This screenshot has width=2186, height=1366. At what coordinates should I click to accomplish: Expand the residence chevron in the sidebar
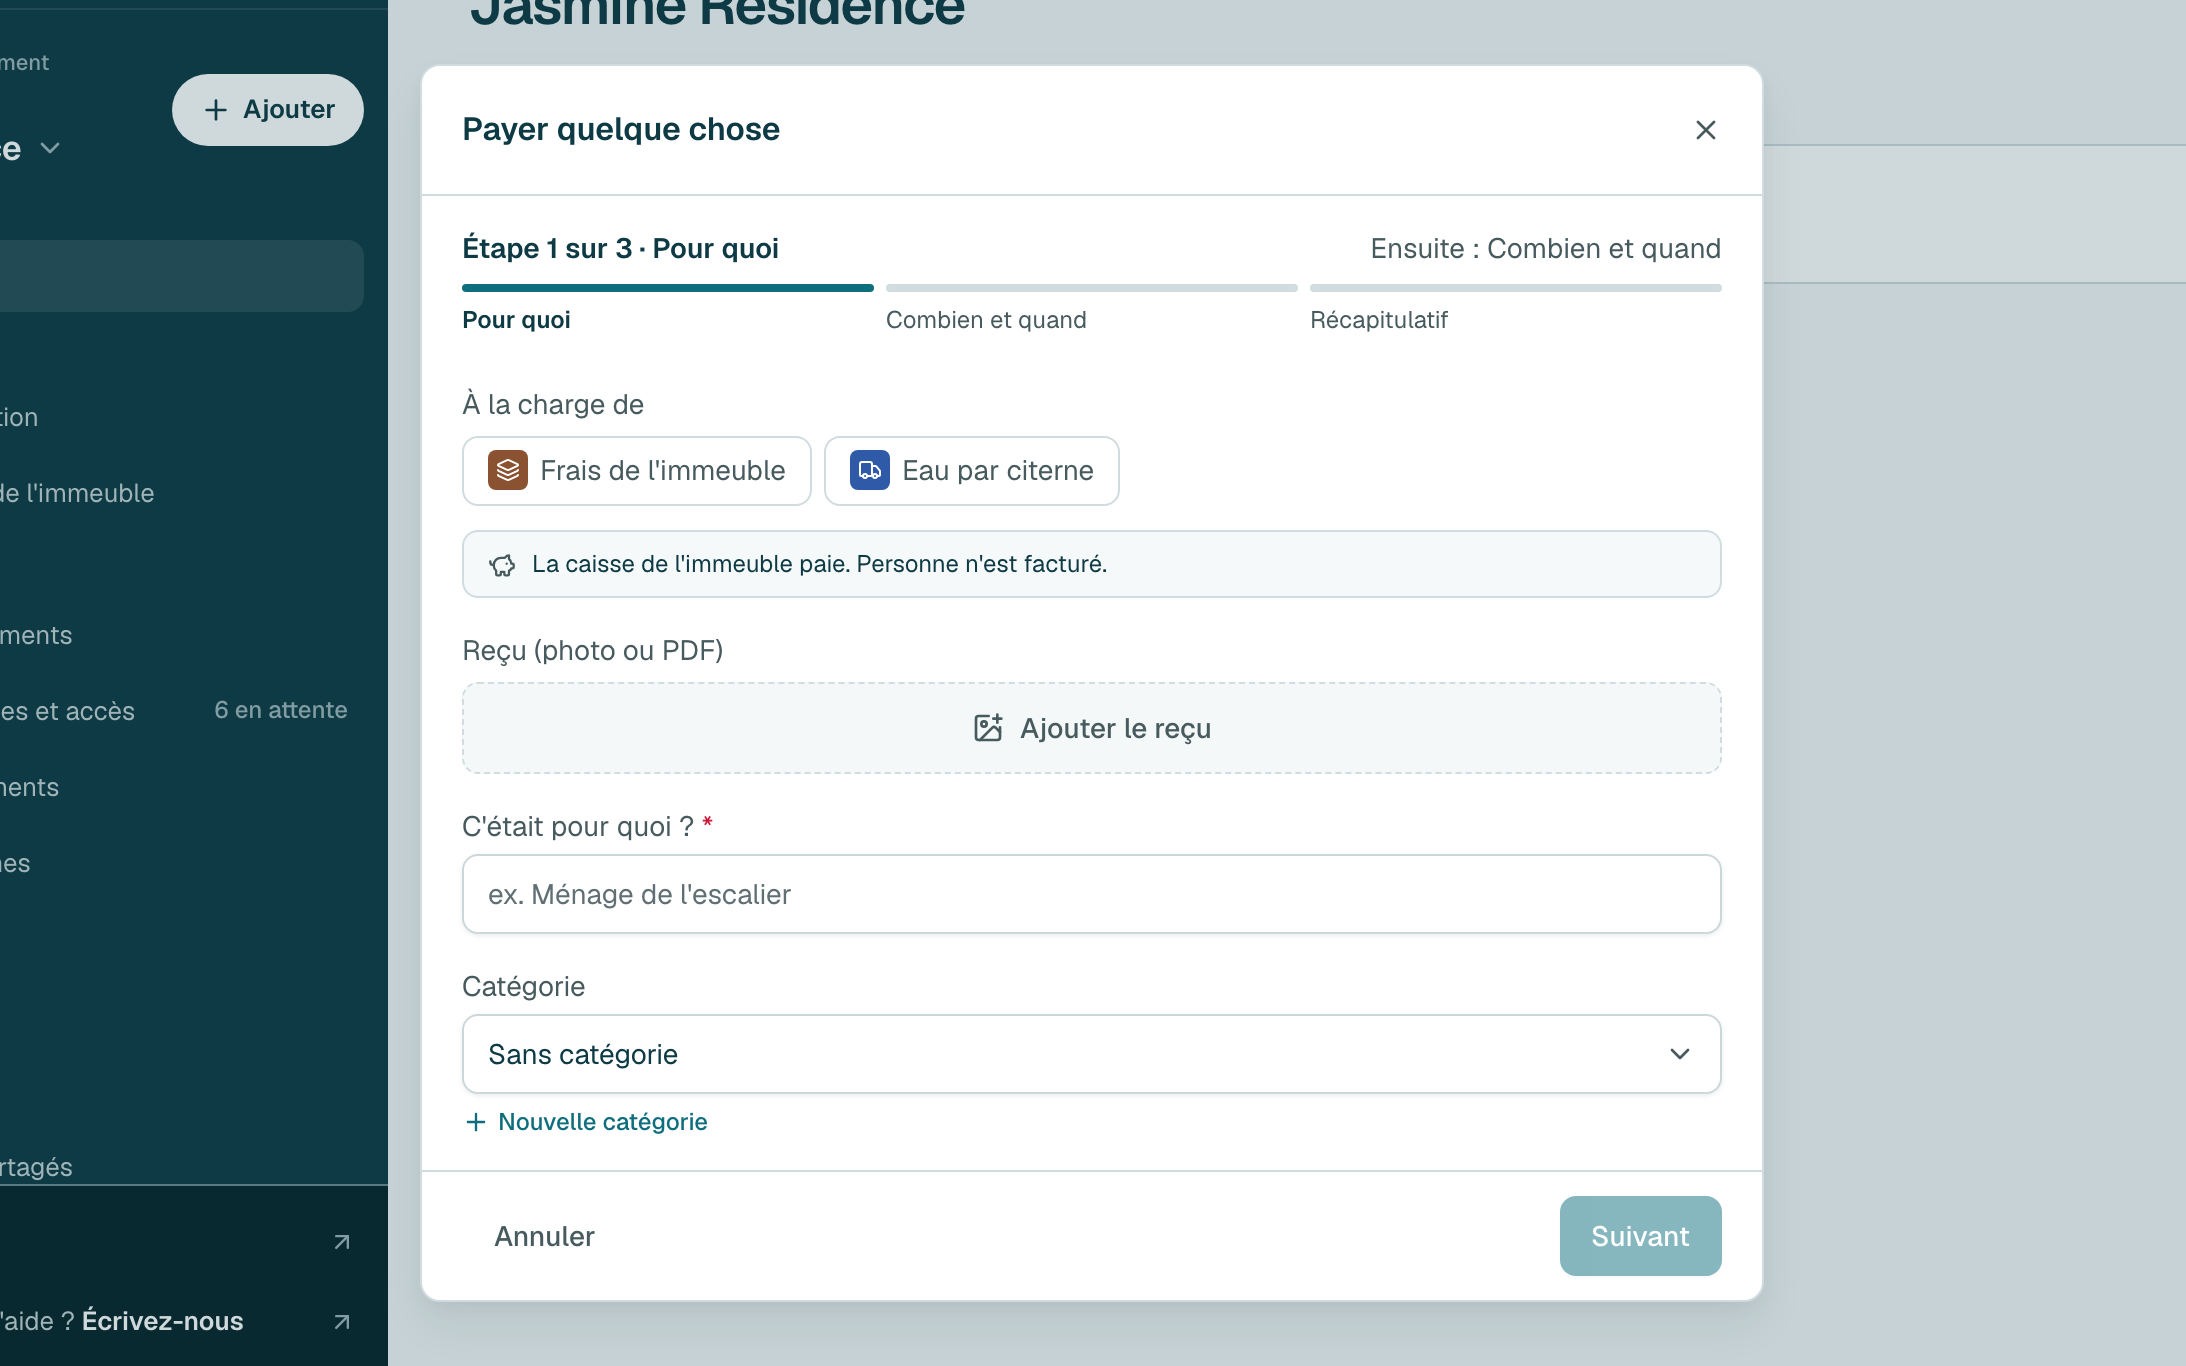[x=49, y=148]
